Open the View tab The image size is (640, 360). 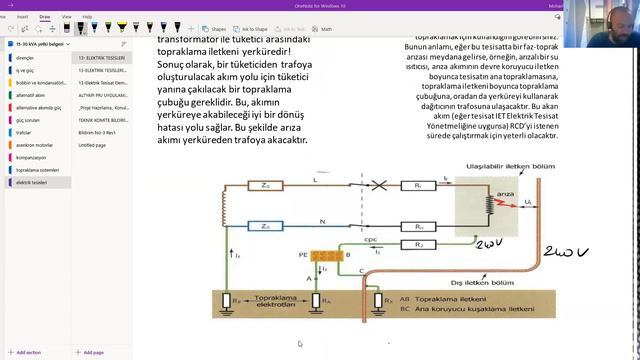[x=67, y=17]
